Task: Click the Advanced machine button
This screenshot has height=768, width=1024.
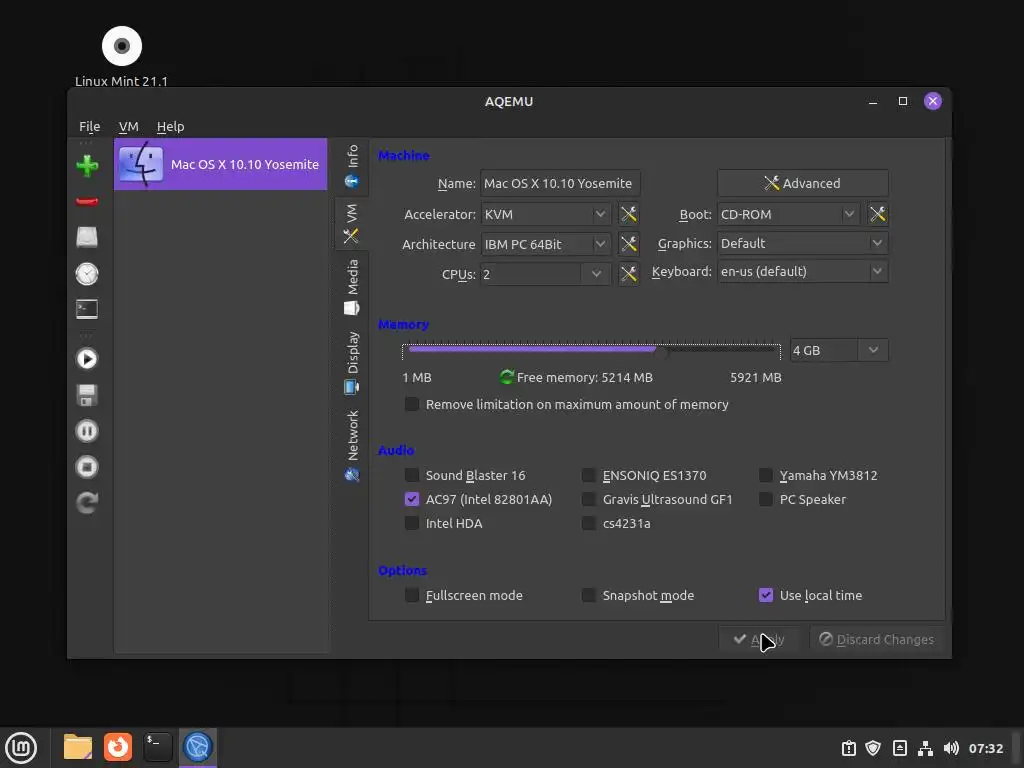Action: point(803,183)
